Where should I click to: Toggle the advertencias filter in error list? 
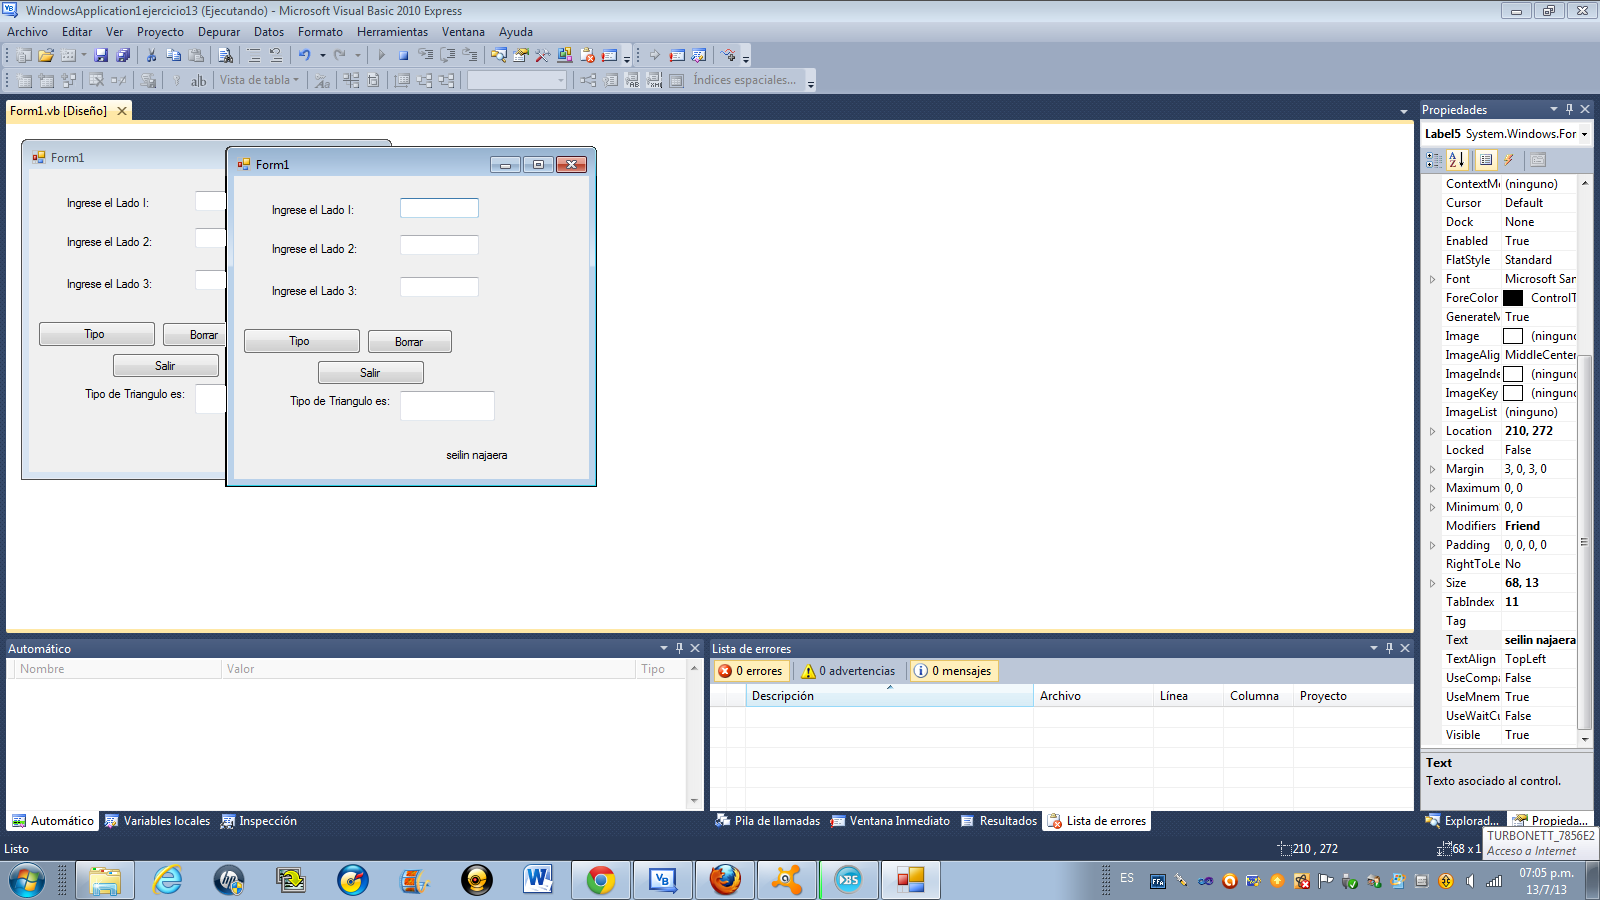click(x=848, y=670)
